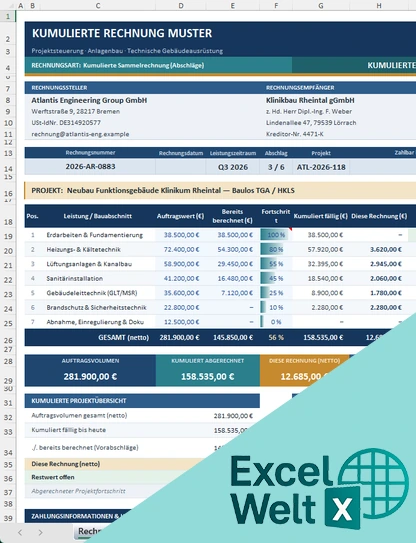Select Abgerechneter Projektfortschritt label
This screenshot has height=543, width=416.
tap(78, 491)
